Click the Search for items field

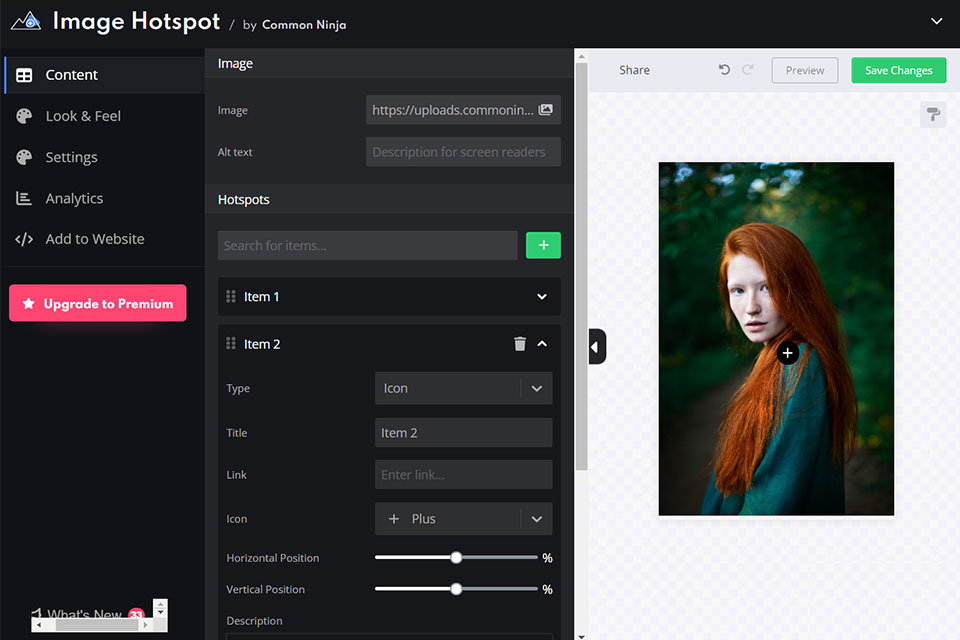(x=367, y=245)
